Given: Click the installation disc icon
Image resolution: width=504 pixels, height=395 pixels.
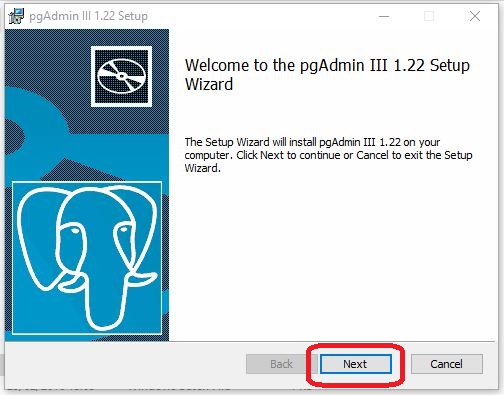Looking at the screenshot, I should point(121,76).
